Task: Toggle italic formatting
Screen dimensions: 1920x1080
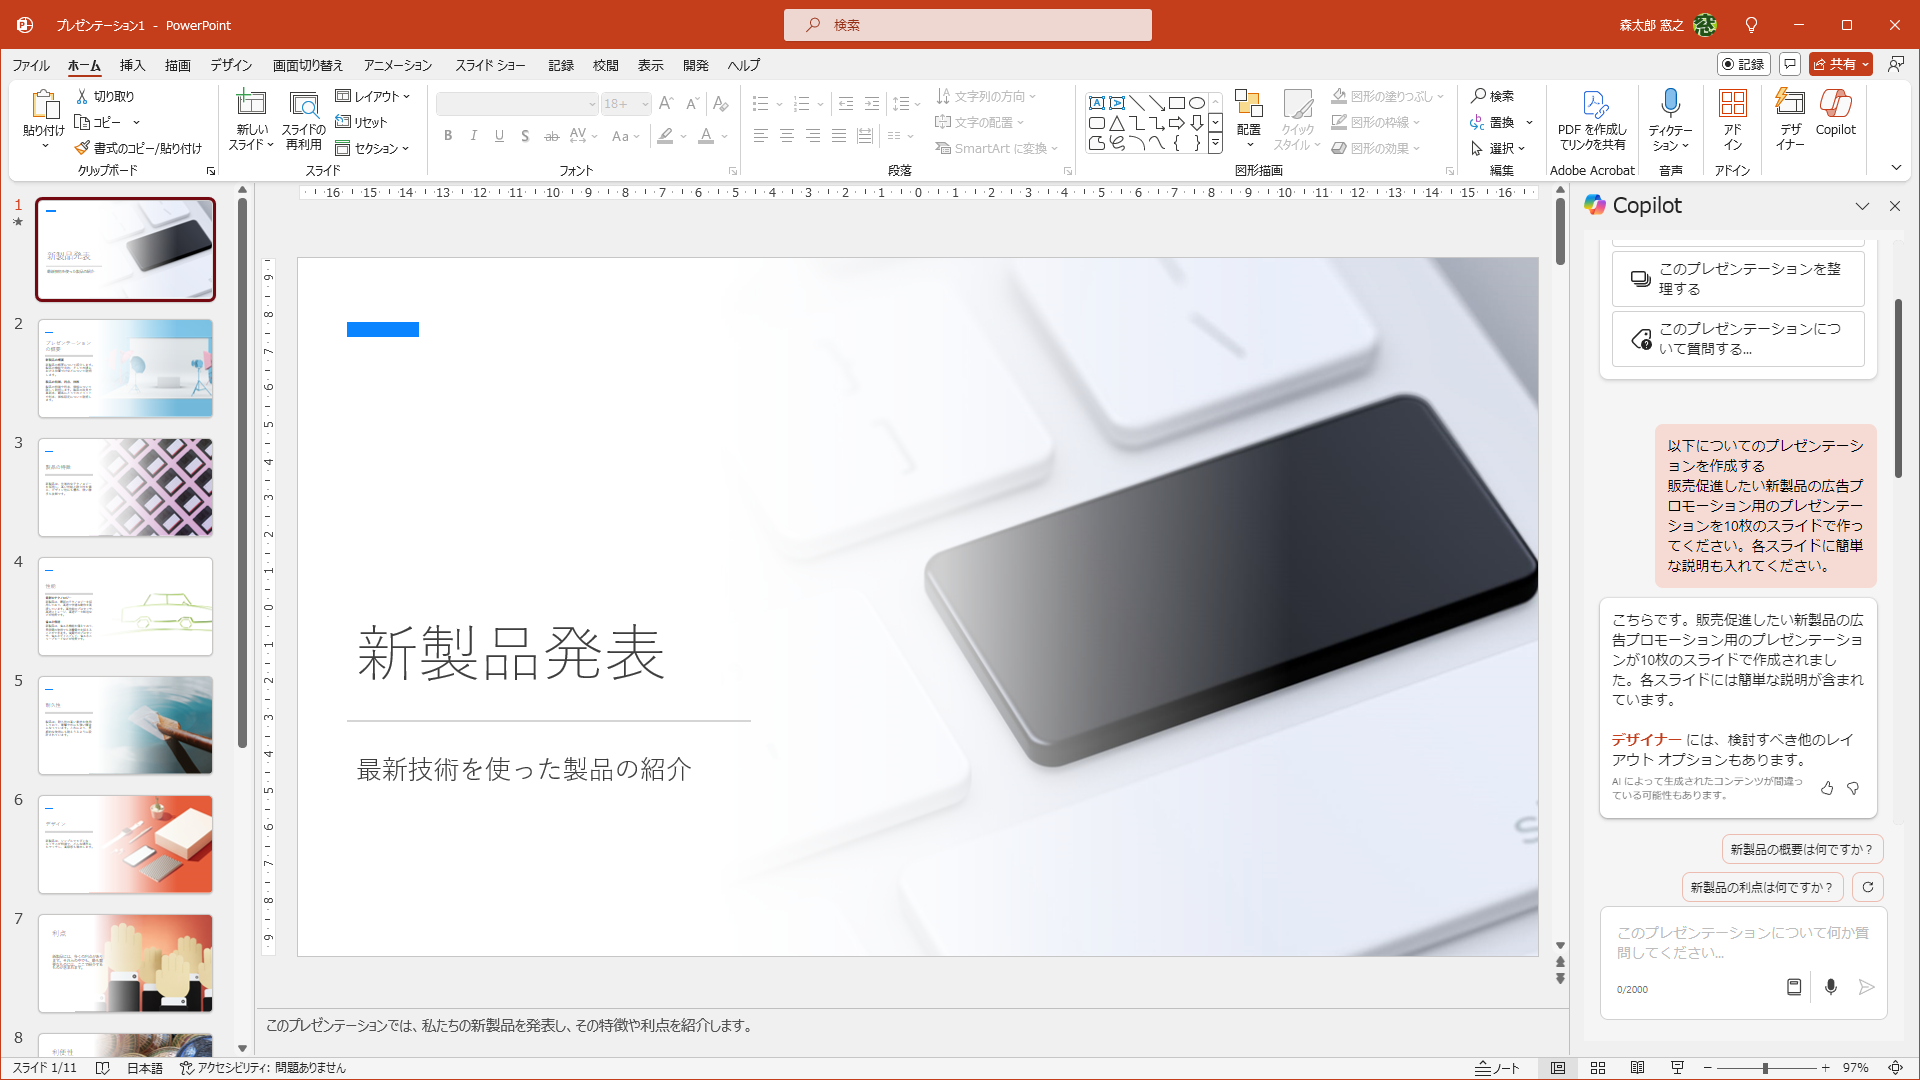Action: click(x=473, y=136)
